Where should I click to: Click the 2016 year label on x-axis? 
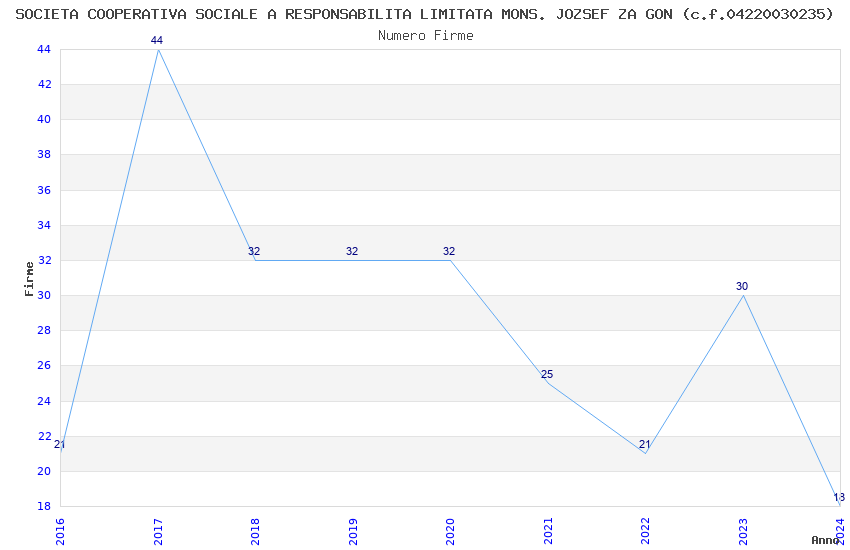click(x=60, y=531)
